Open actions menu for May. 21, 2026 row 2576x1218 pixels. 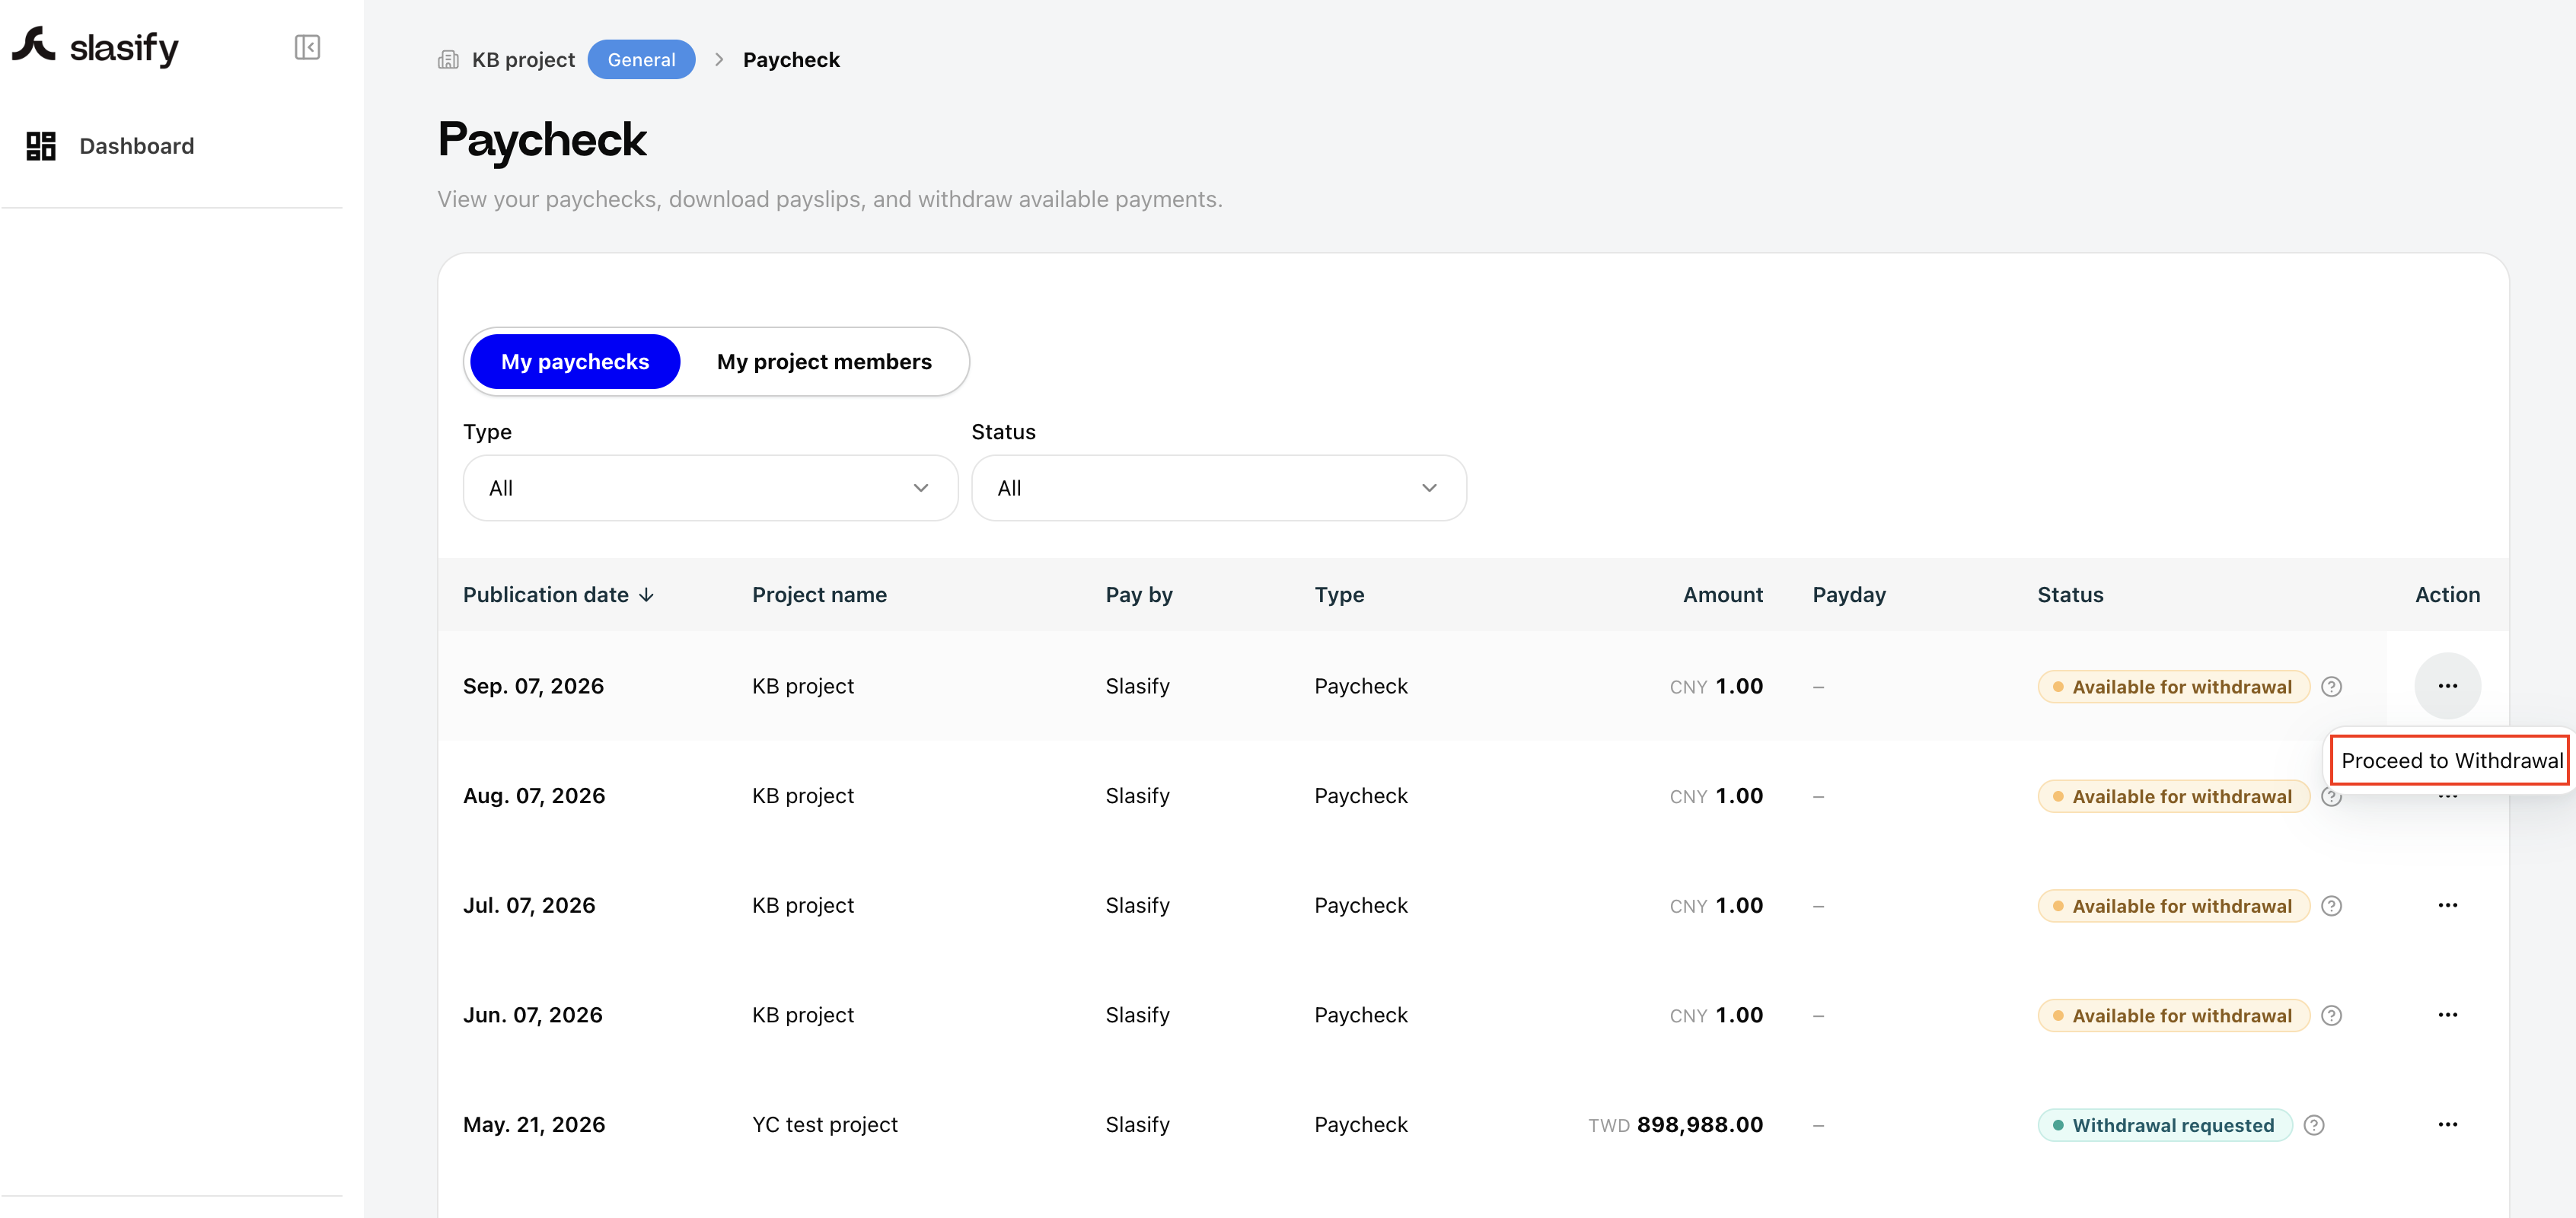click(x=2447, y=1124)
